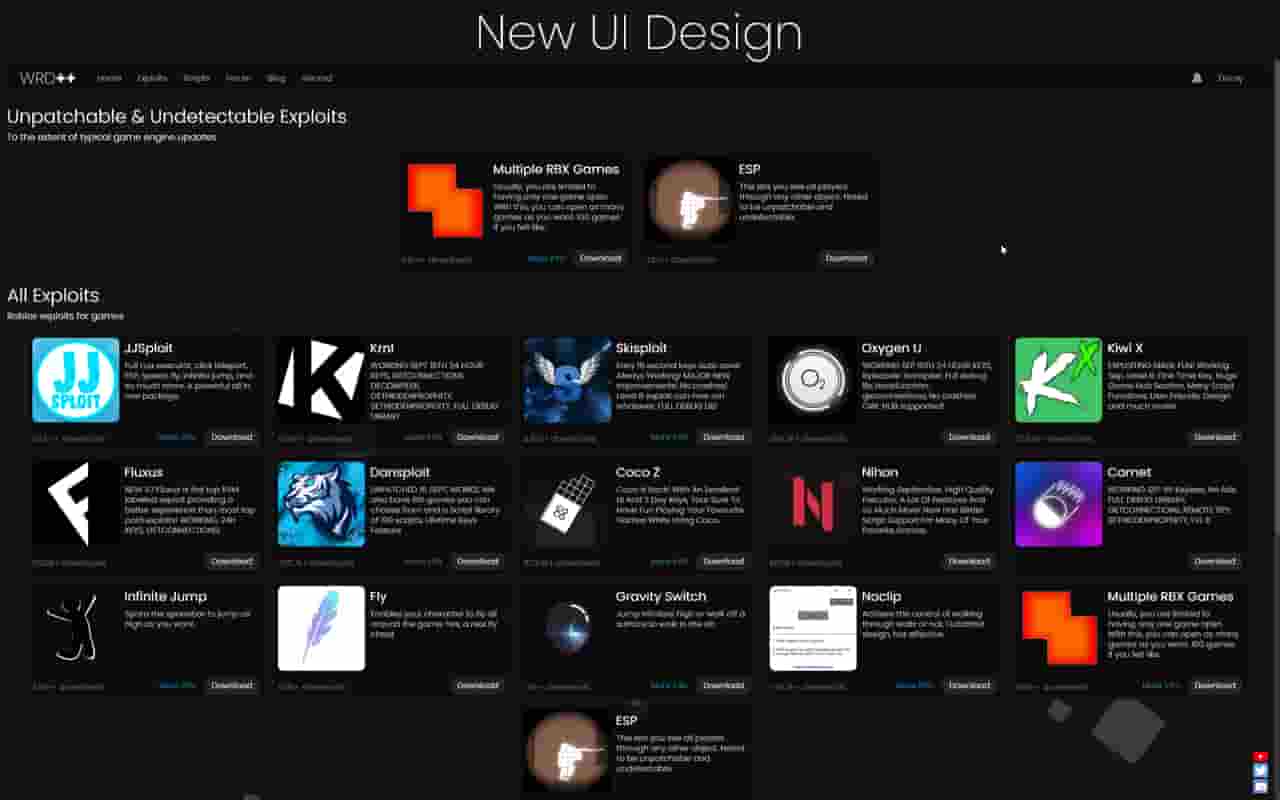This screenshot has width=1280, height=800.
Task: Open More Info for Noclip
Action: point(915,685)
